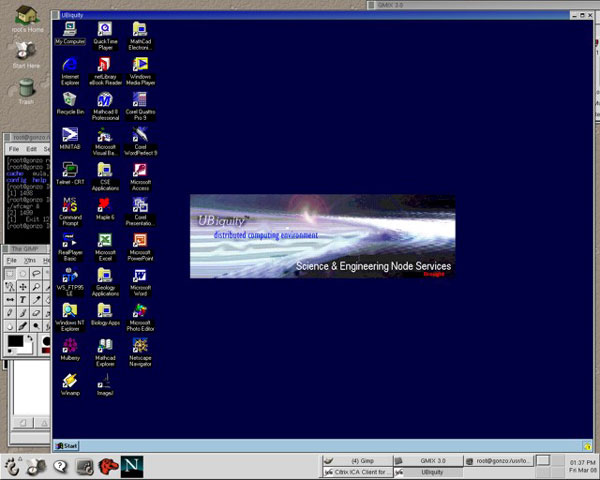Open Corel Presentations shortcut
The width and height of the screenshot is (600, 480).
(140, 212)
